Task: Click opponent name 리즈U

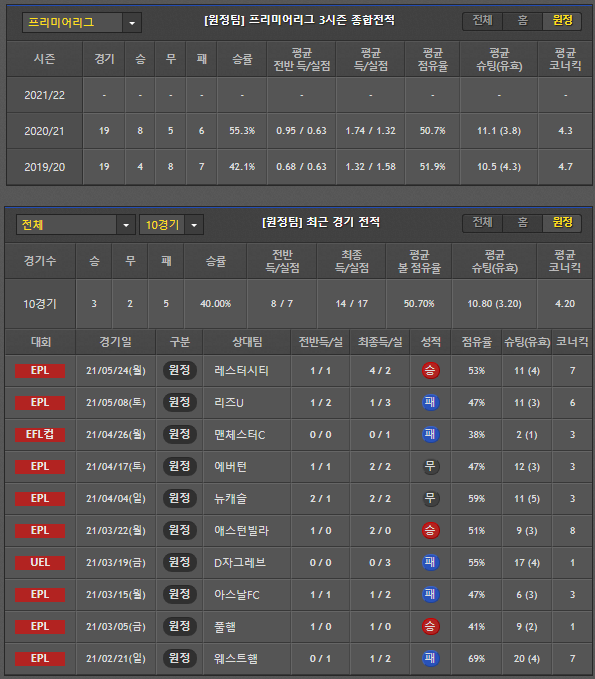Action: coord(229,403)
